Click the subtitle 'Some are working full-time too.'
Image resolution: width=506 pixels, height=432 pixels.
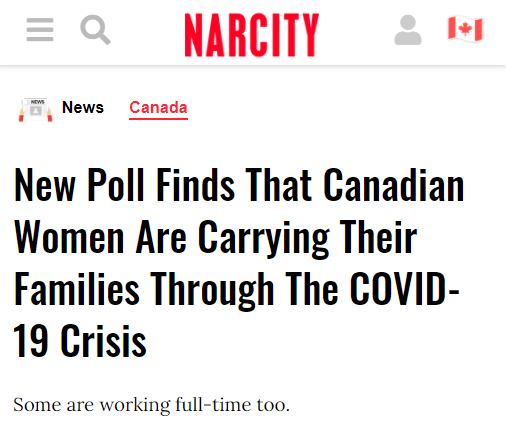(x=151, y=405)
